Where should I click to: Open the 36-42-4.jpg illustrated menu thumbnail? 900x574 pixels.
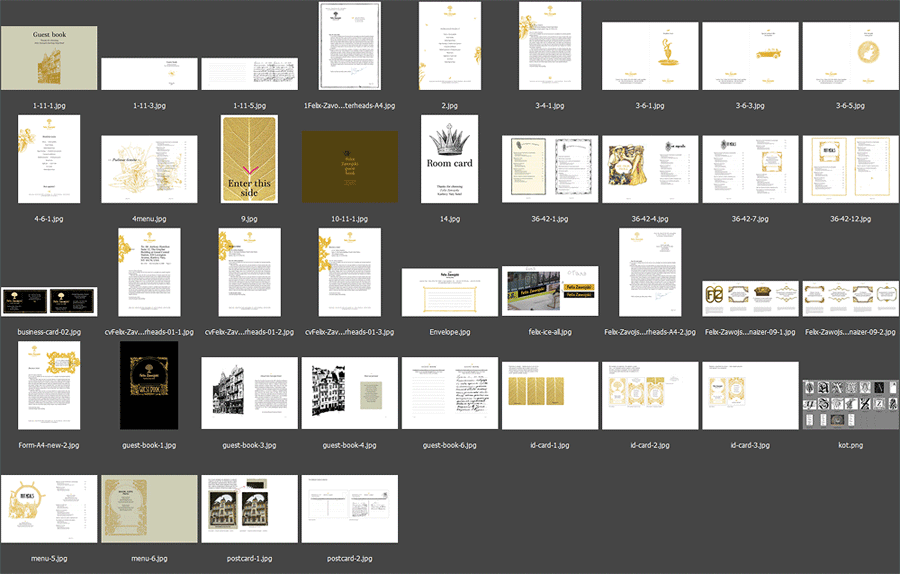click(x=649, y=169)
